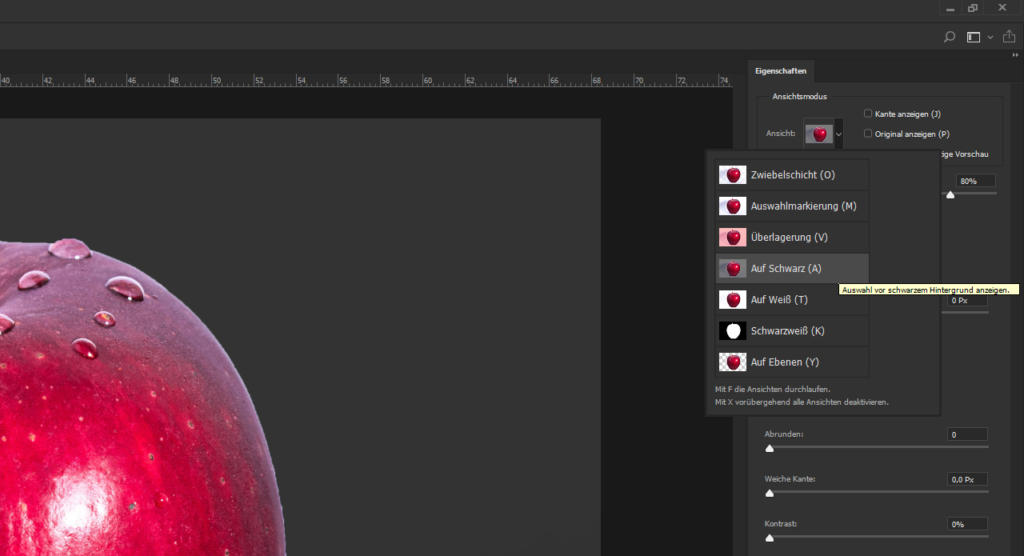The width and height of the screenshot is (1024, 556).
Task: Click the share/export icon
Action: [1009, 37]
